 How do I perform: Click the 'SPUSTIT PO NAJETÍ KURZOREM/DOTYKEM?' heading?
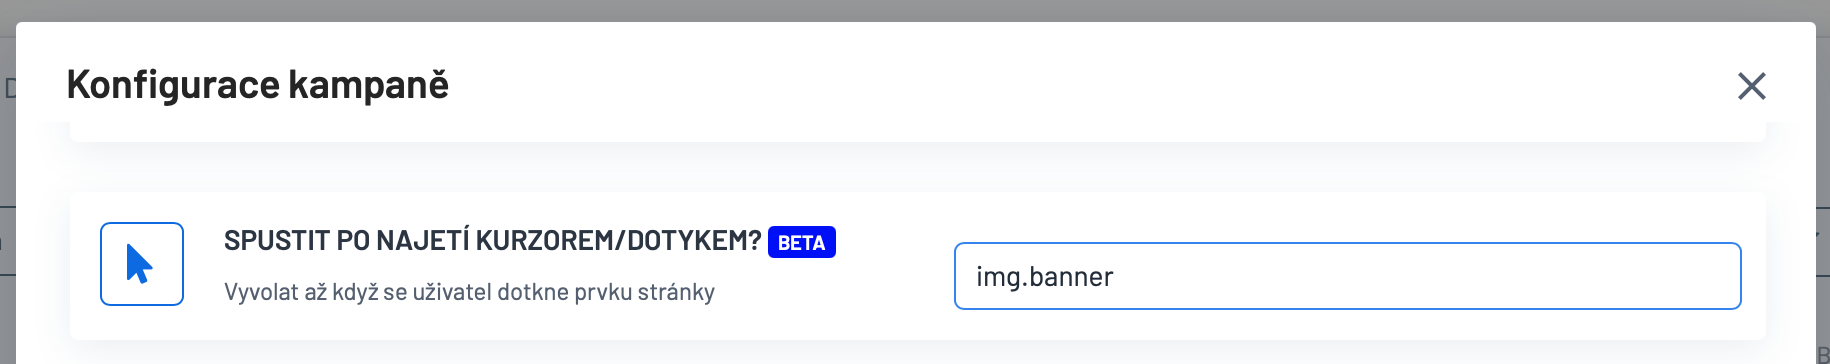pyautogui.click(x=492, y=241)
